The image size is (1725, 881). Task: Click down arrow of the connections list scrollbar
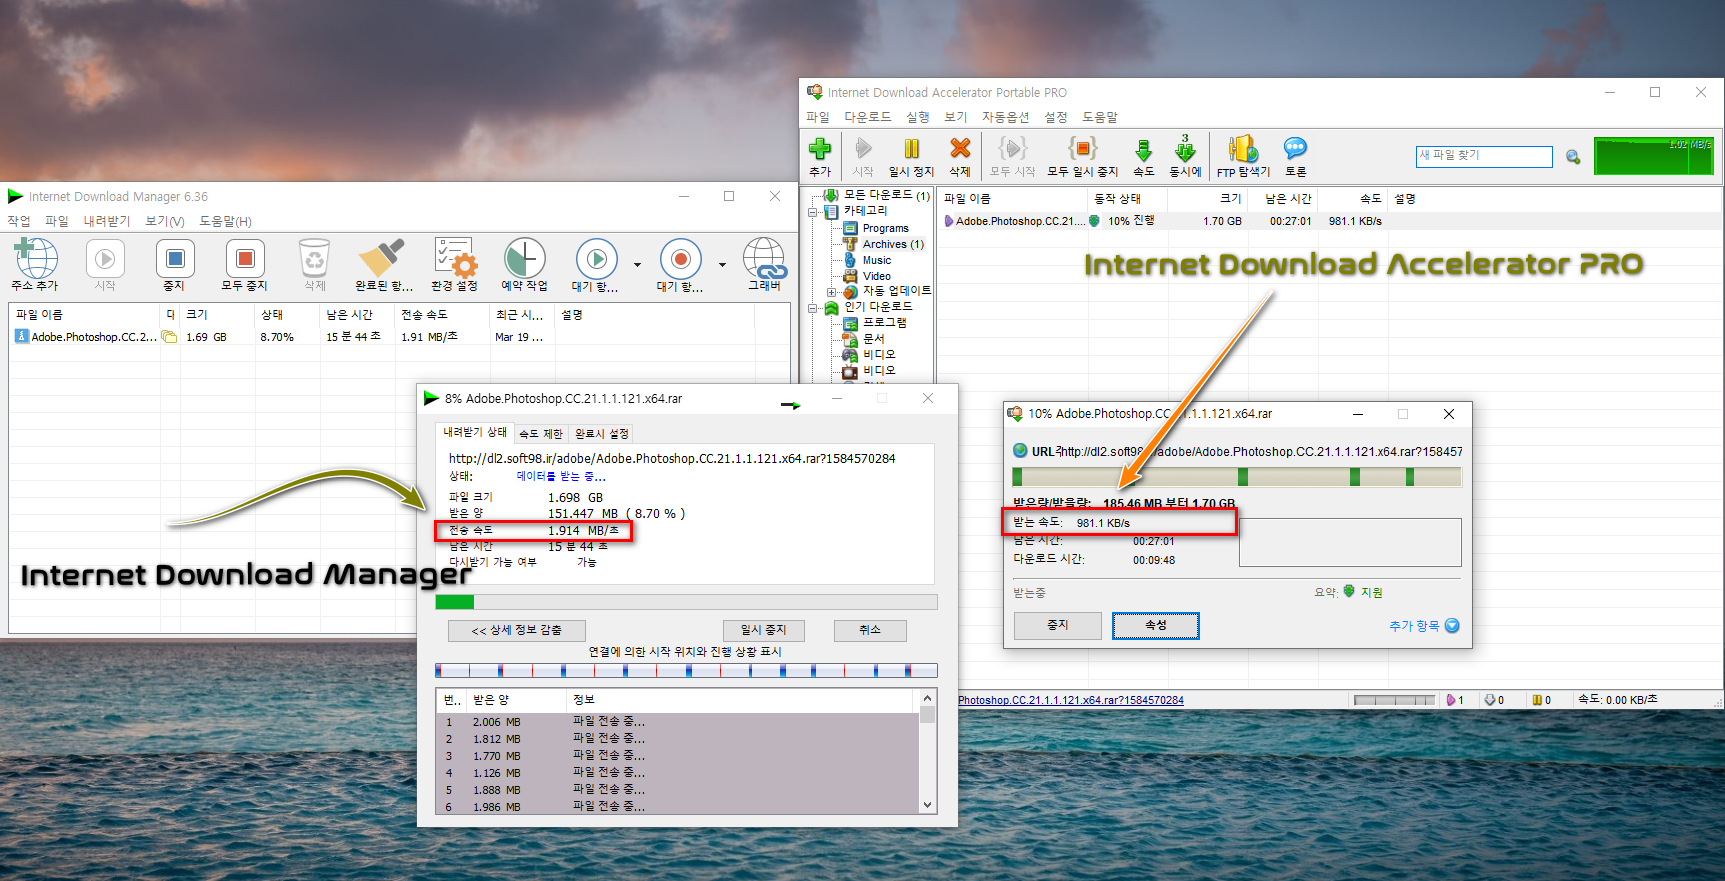(927, 805)
